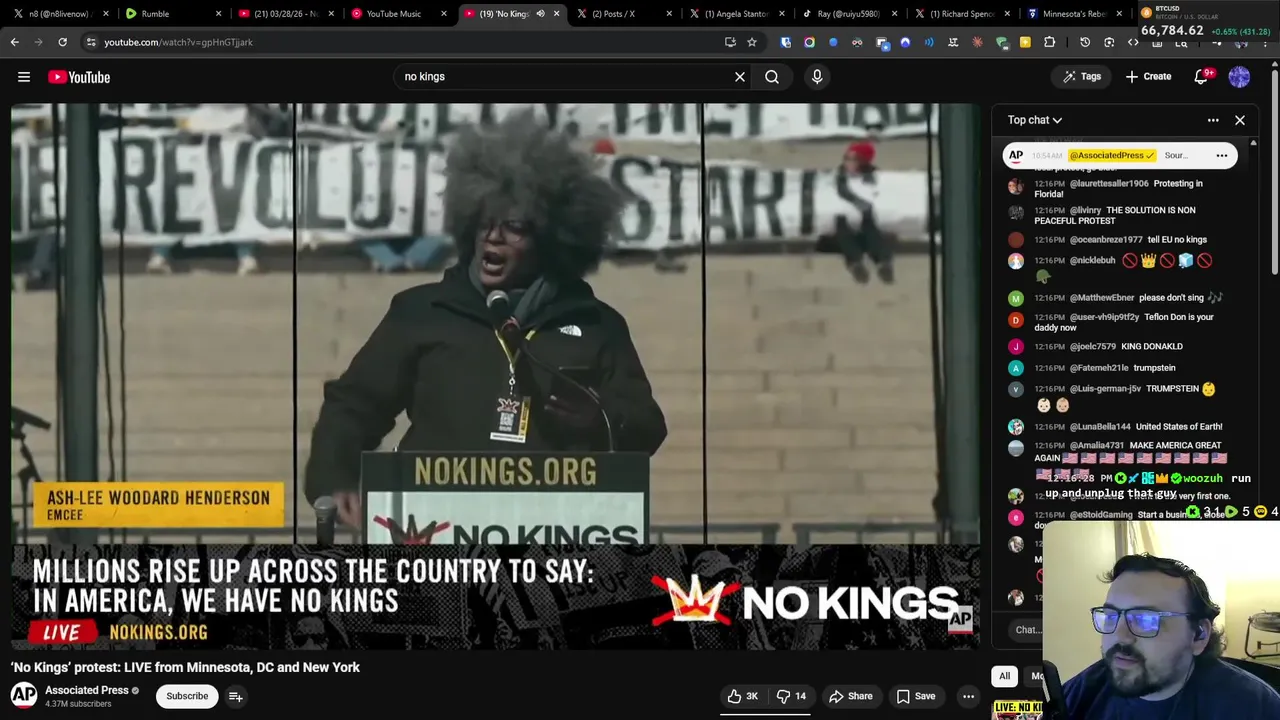Go to the YouTube home logo

point(79,77)
